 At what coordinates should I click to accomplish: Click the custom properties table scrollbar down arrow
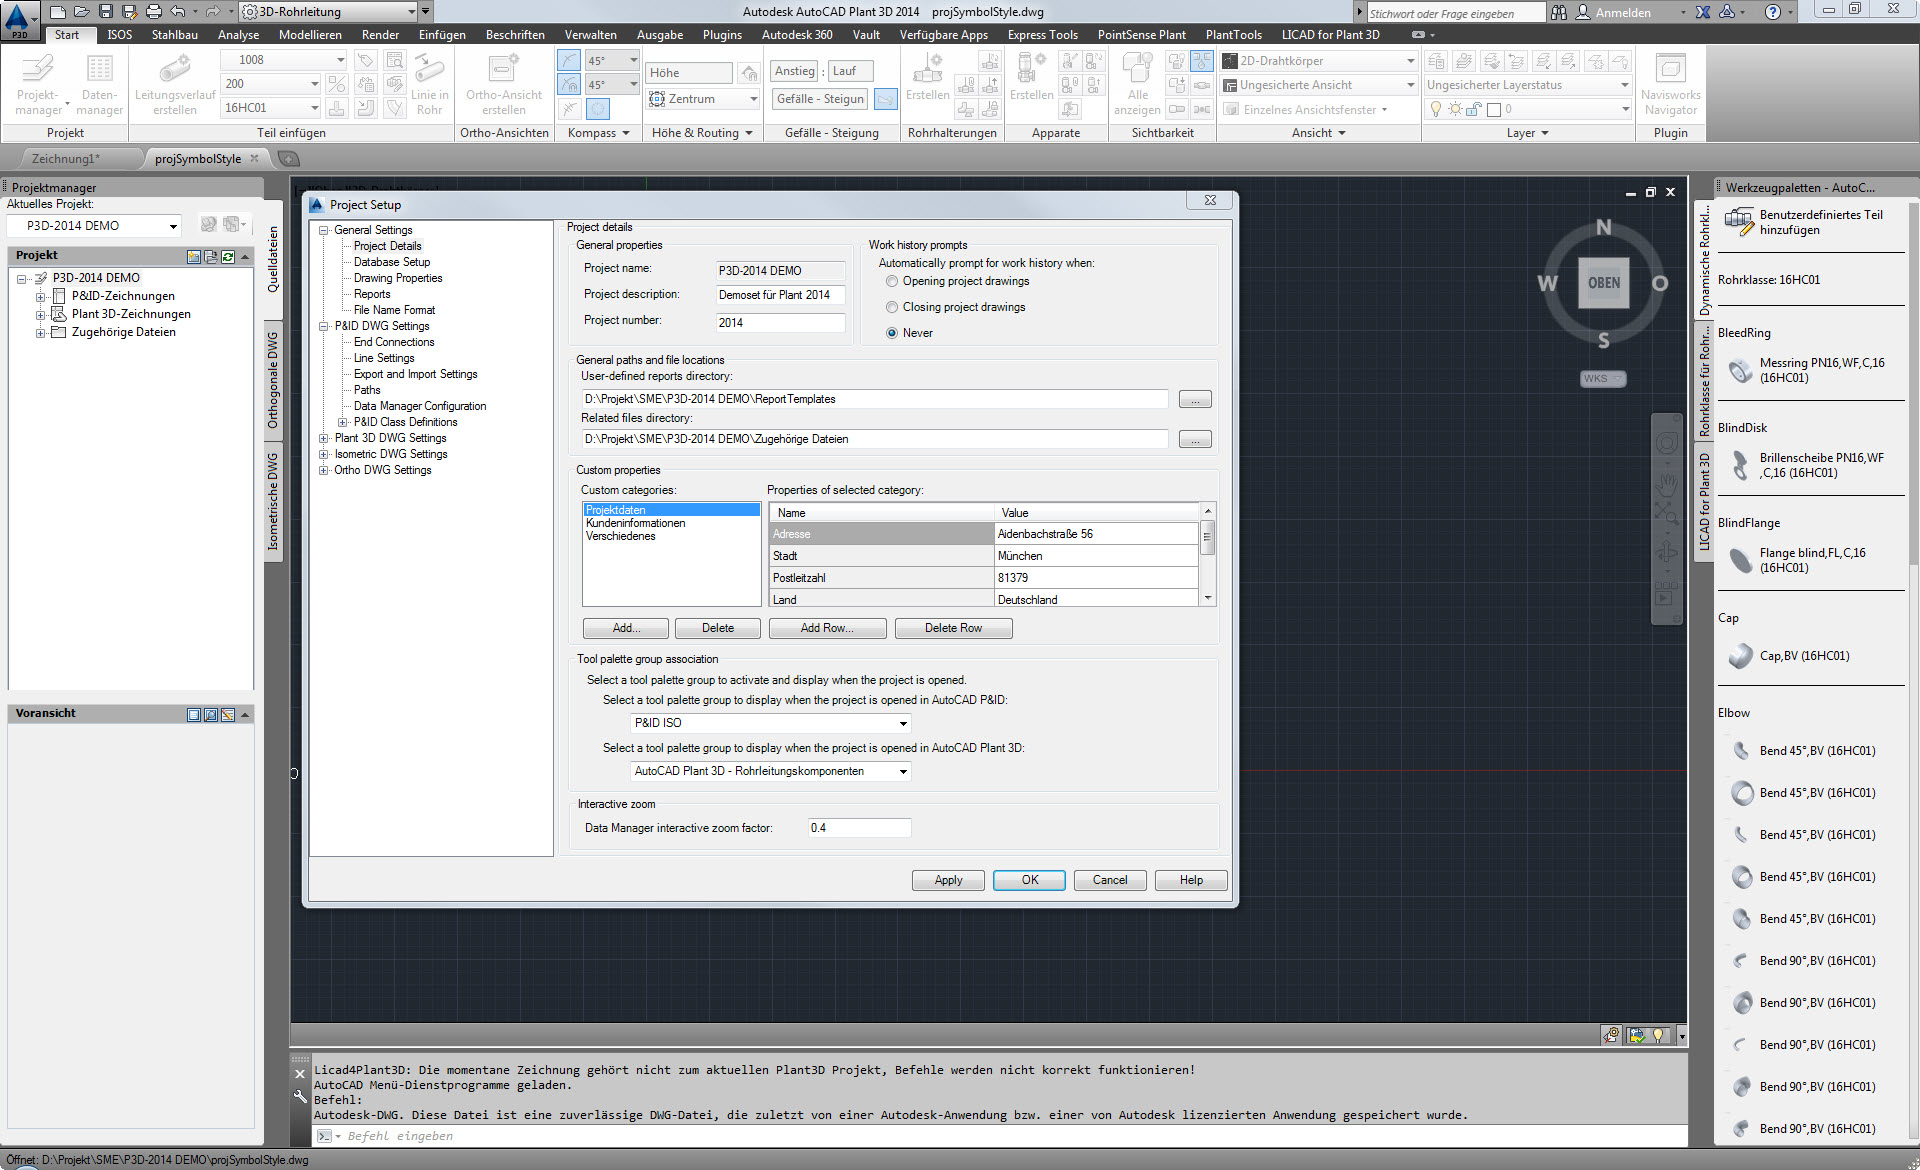tap(1208, 599)
